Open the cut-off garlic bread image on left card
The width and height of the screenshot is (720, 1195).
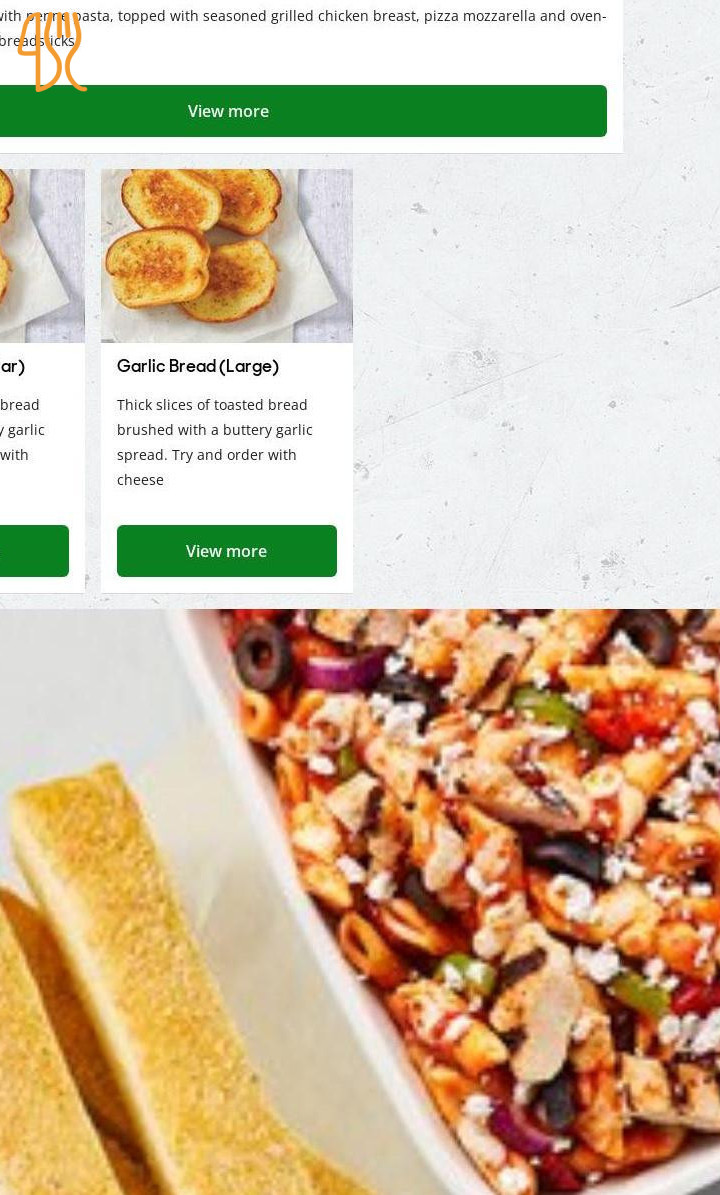pos(42,256)
